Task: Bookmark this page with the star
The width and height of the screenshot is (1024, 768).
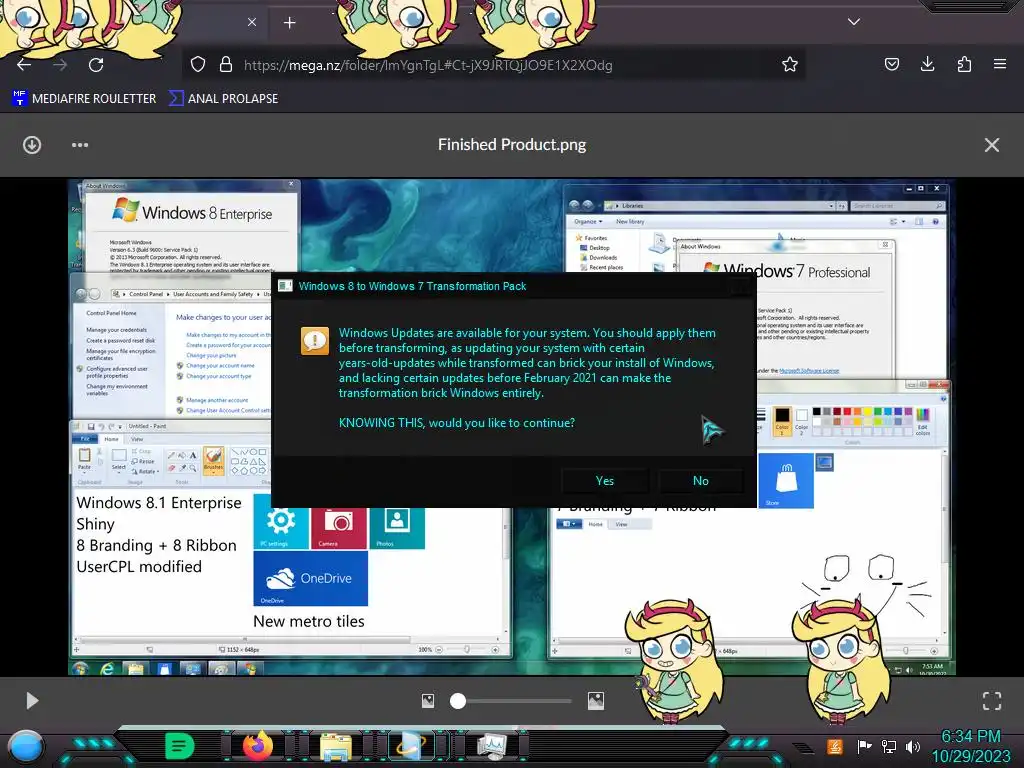Action: [790, 65]
